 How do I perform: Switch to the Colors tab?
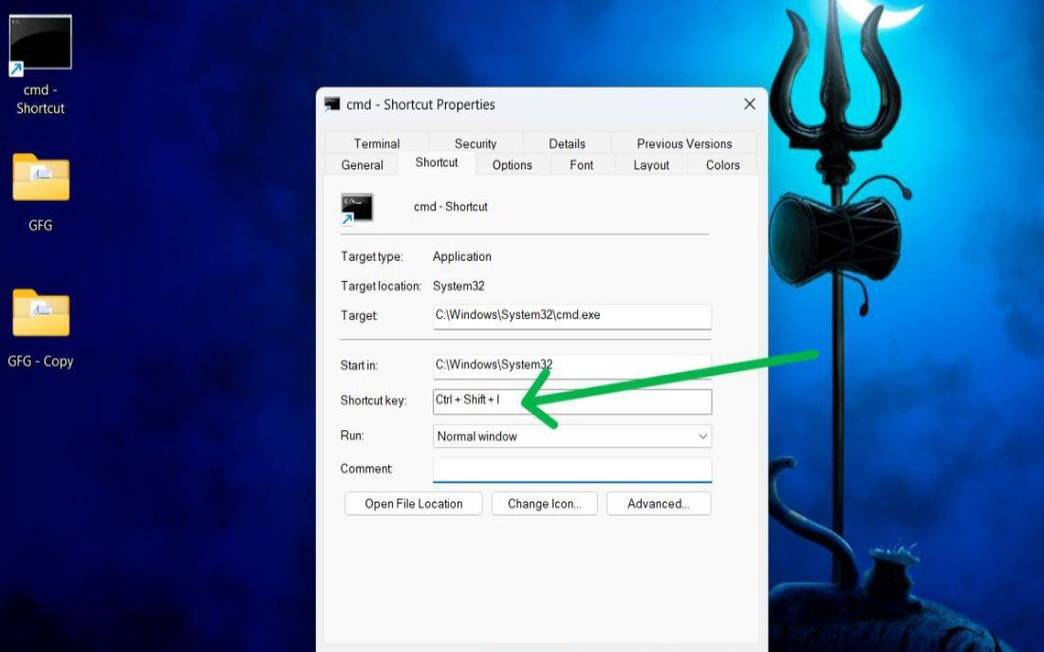722,164
